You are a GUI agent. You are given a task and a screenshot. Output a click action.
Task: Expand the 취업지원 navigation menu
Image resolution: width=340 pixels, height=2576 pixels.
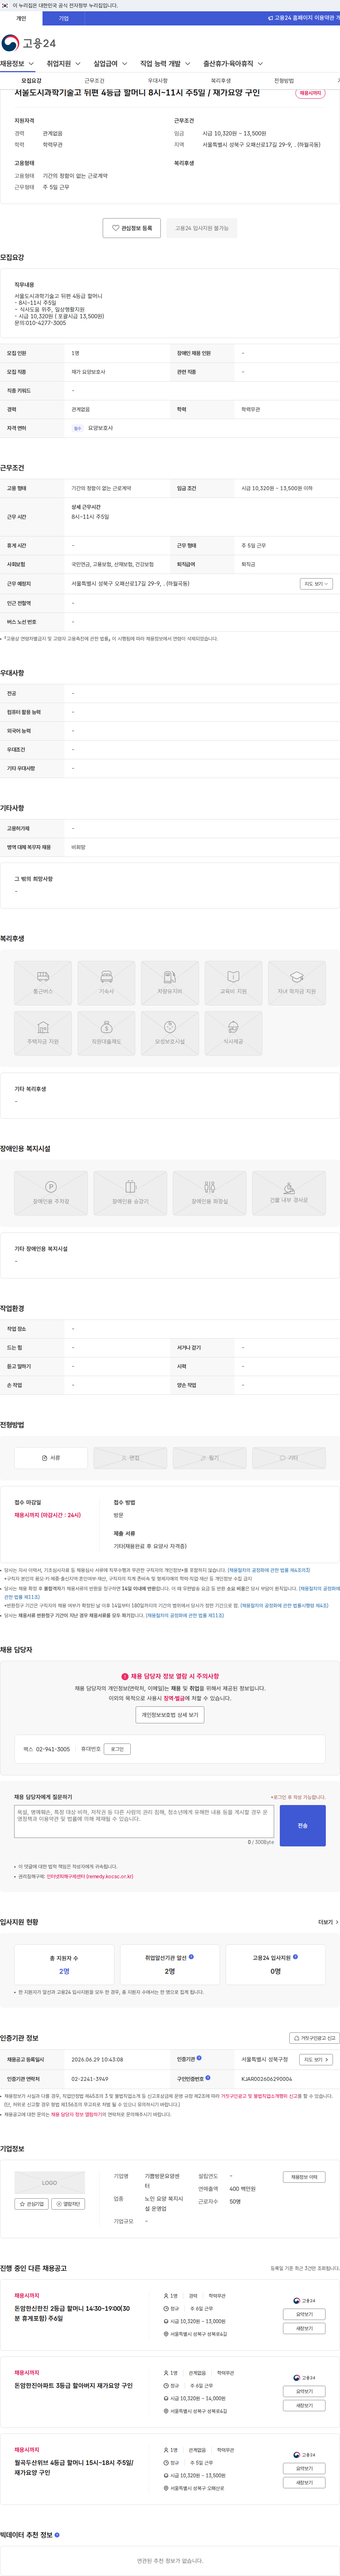64,64
